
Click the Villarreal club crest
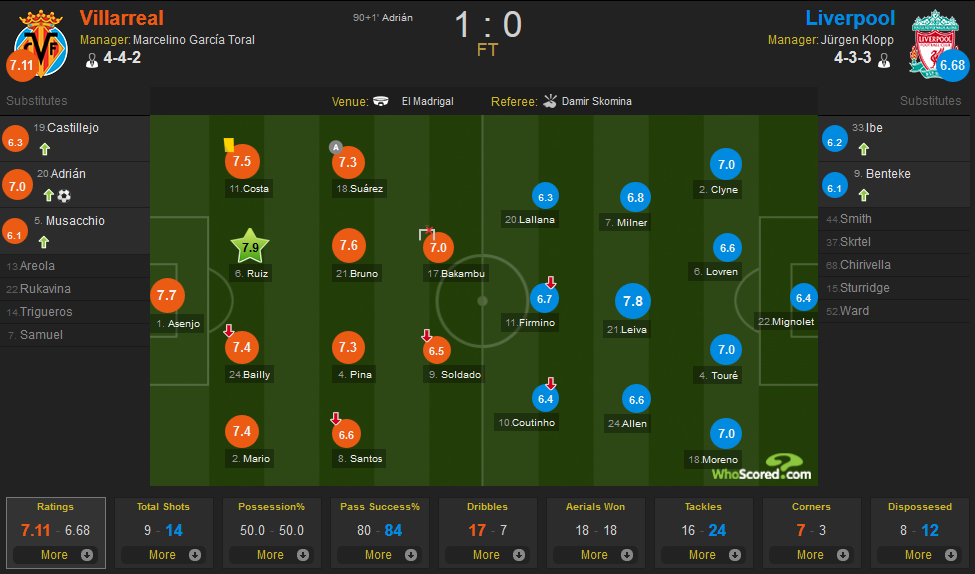(x=40, y=44)
